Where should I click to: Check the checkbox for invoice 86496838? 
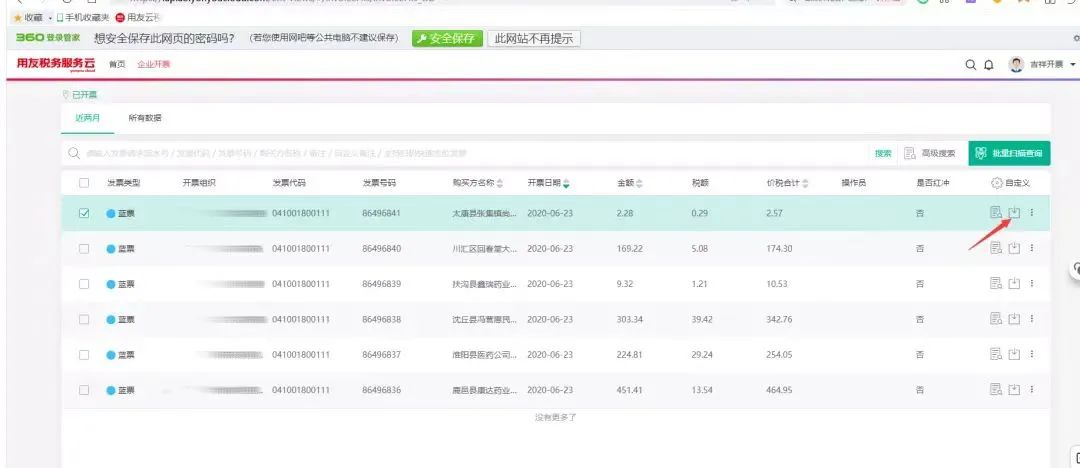click(84, 319)
